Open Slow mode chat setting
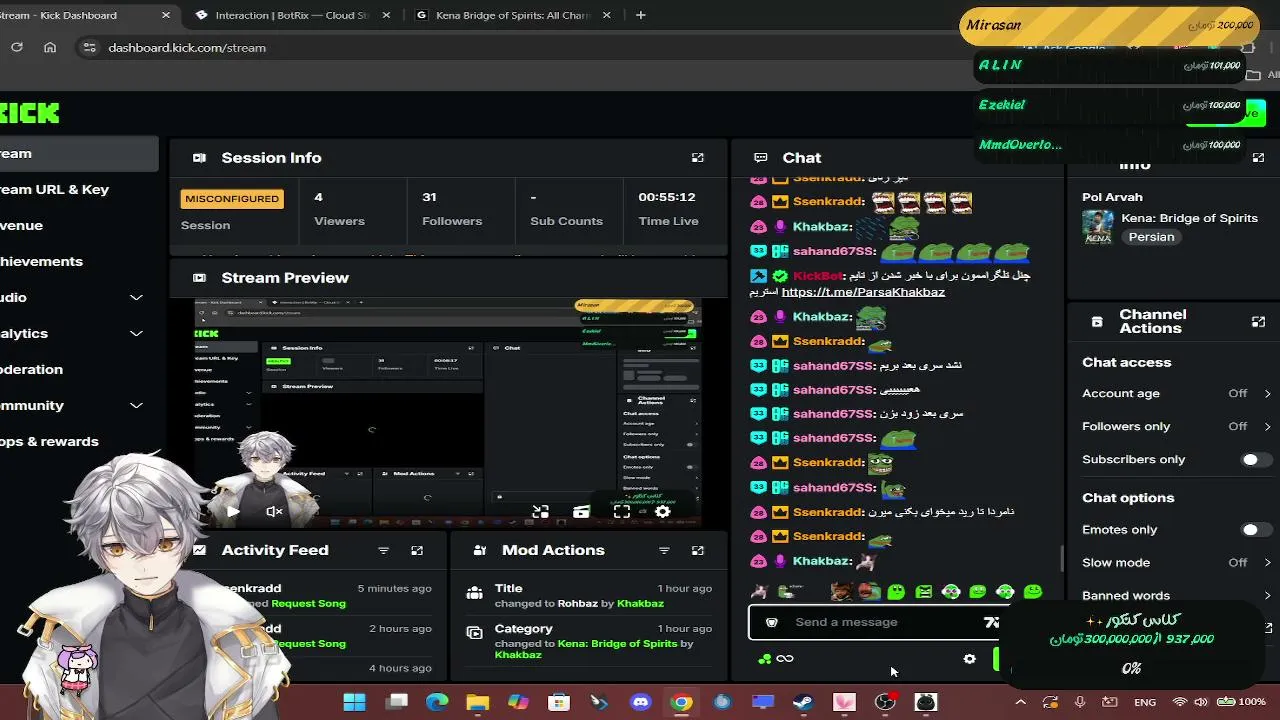 click(1176, 563)
